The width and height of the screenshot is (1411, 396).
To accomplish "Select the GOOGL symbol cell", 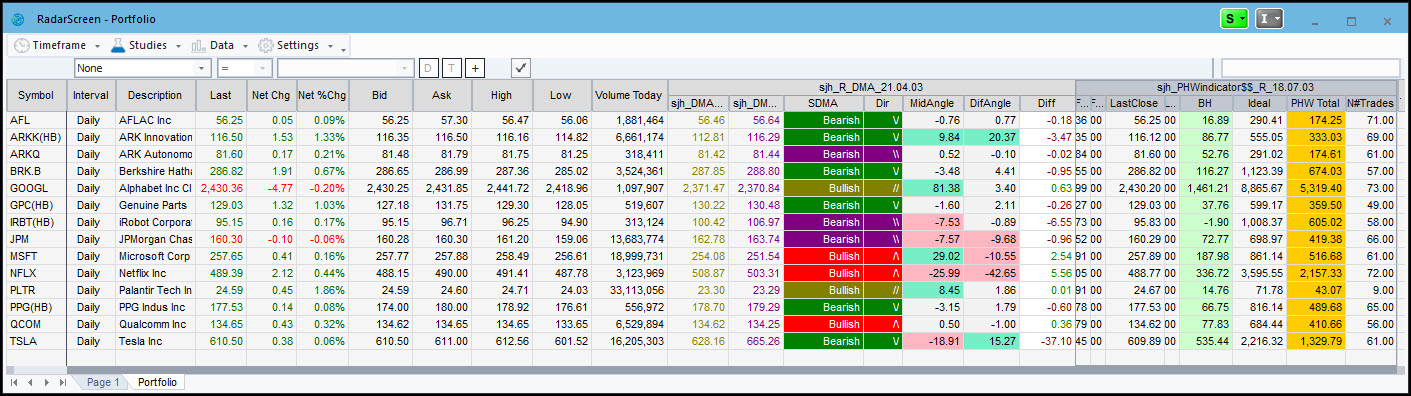I will 36,188.
